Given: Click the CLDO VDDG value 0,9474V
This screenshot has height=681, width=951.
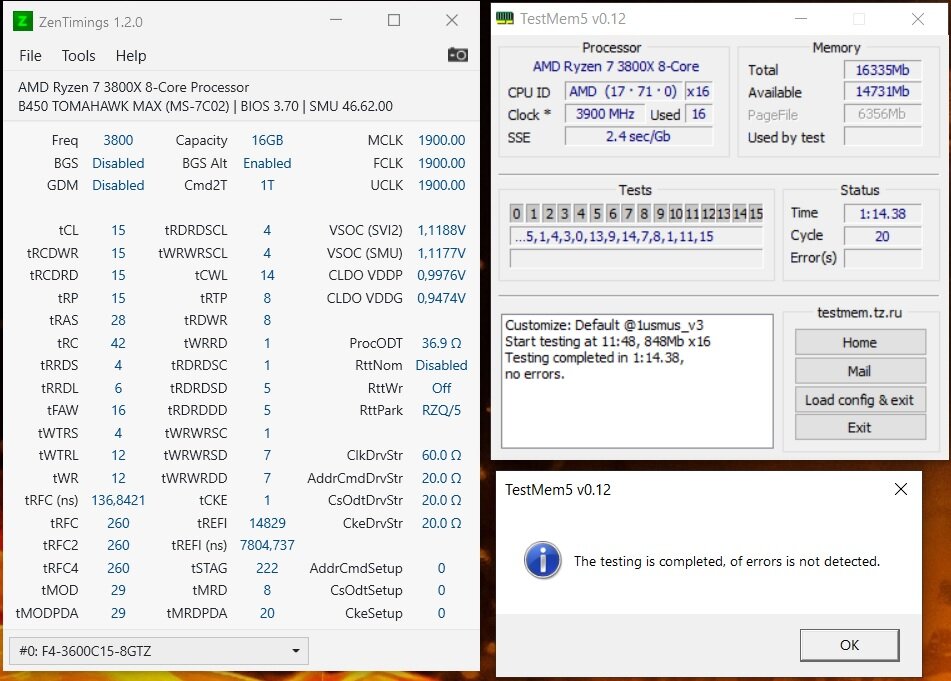Looking at the screenshot, I should click(442, 298).
